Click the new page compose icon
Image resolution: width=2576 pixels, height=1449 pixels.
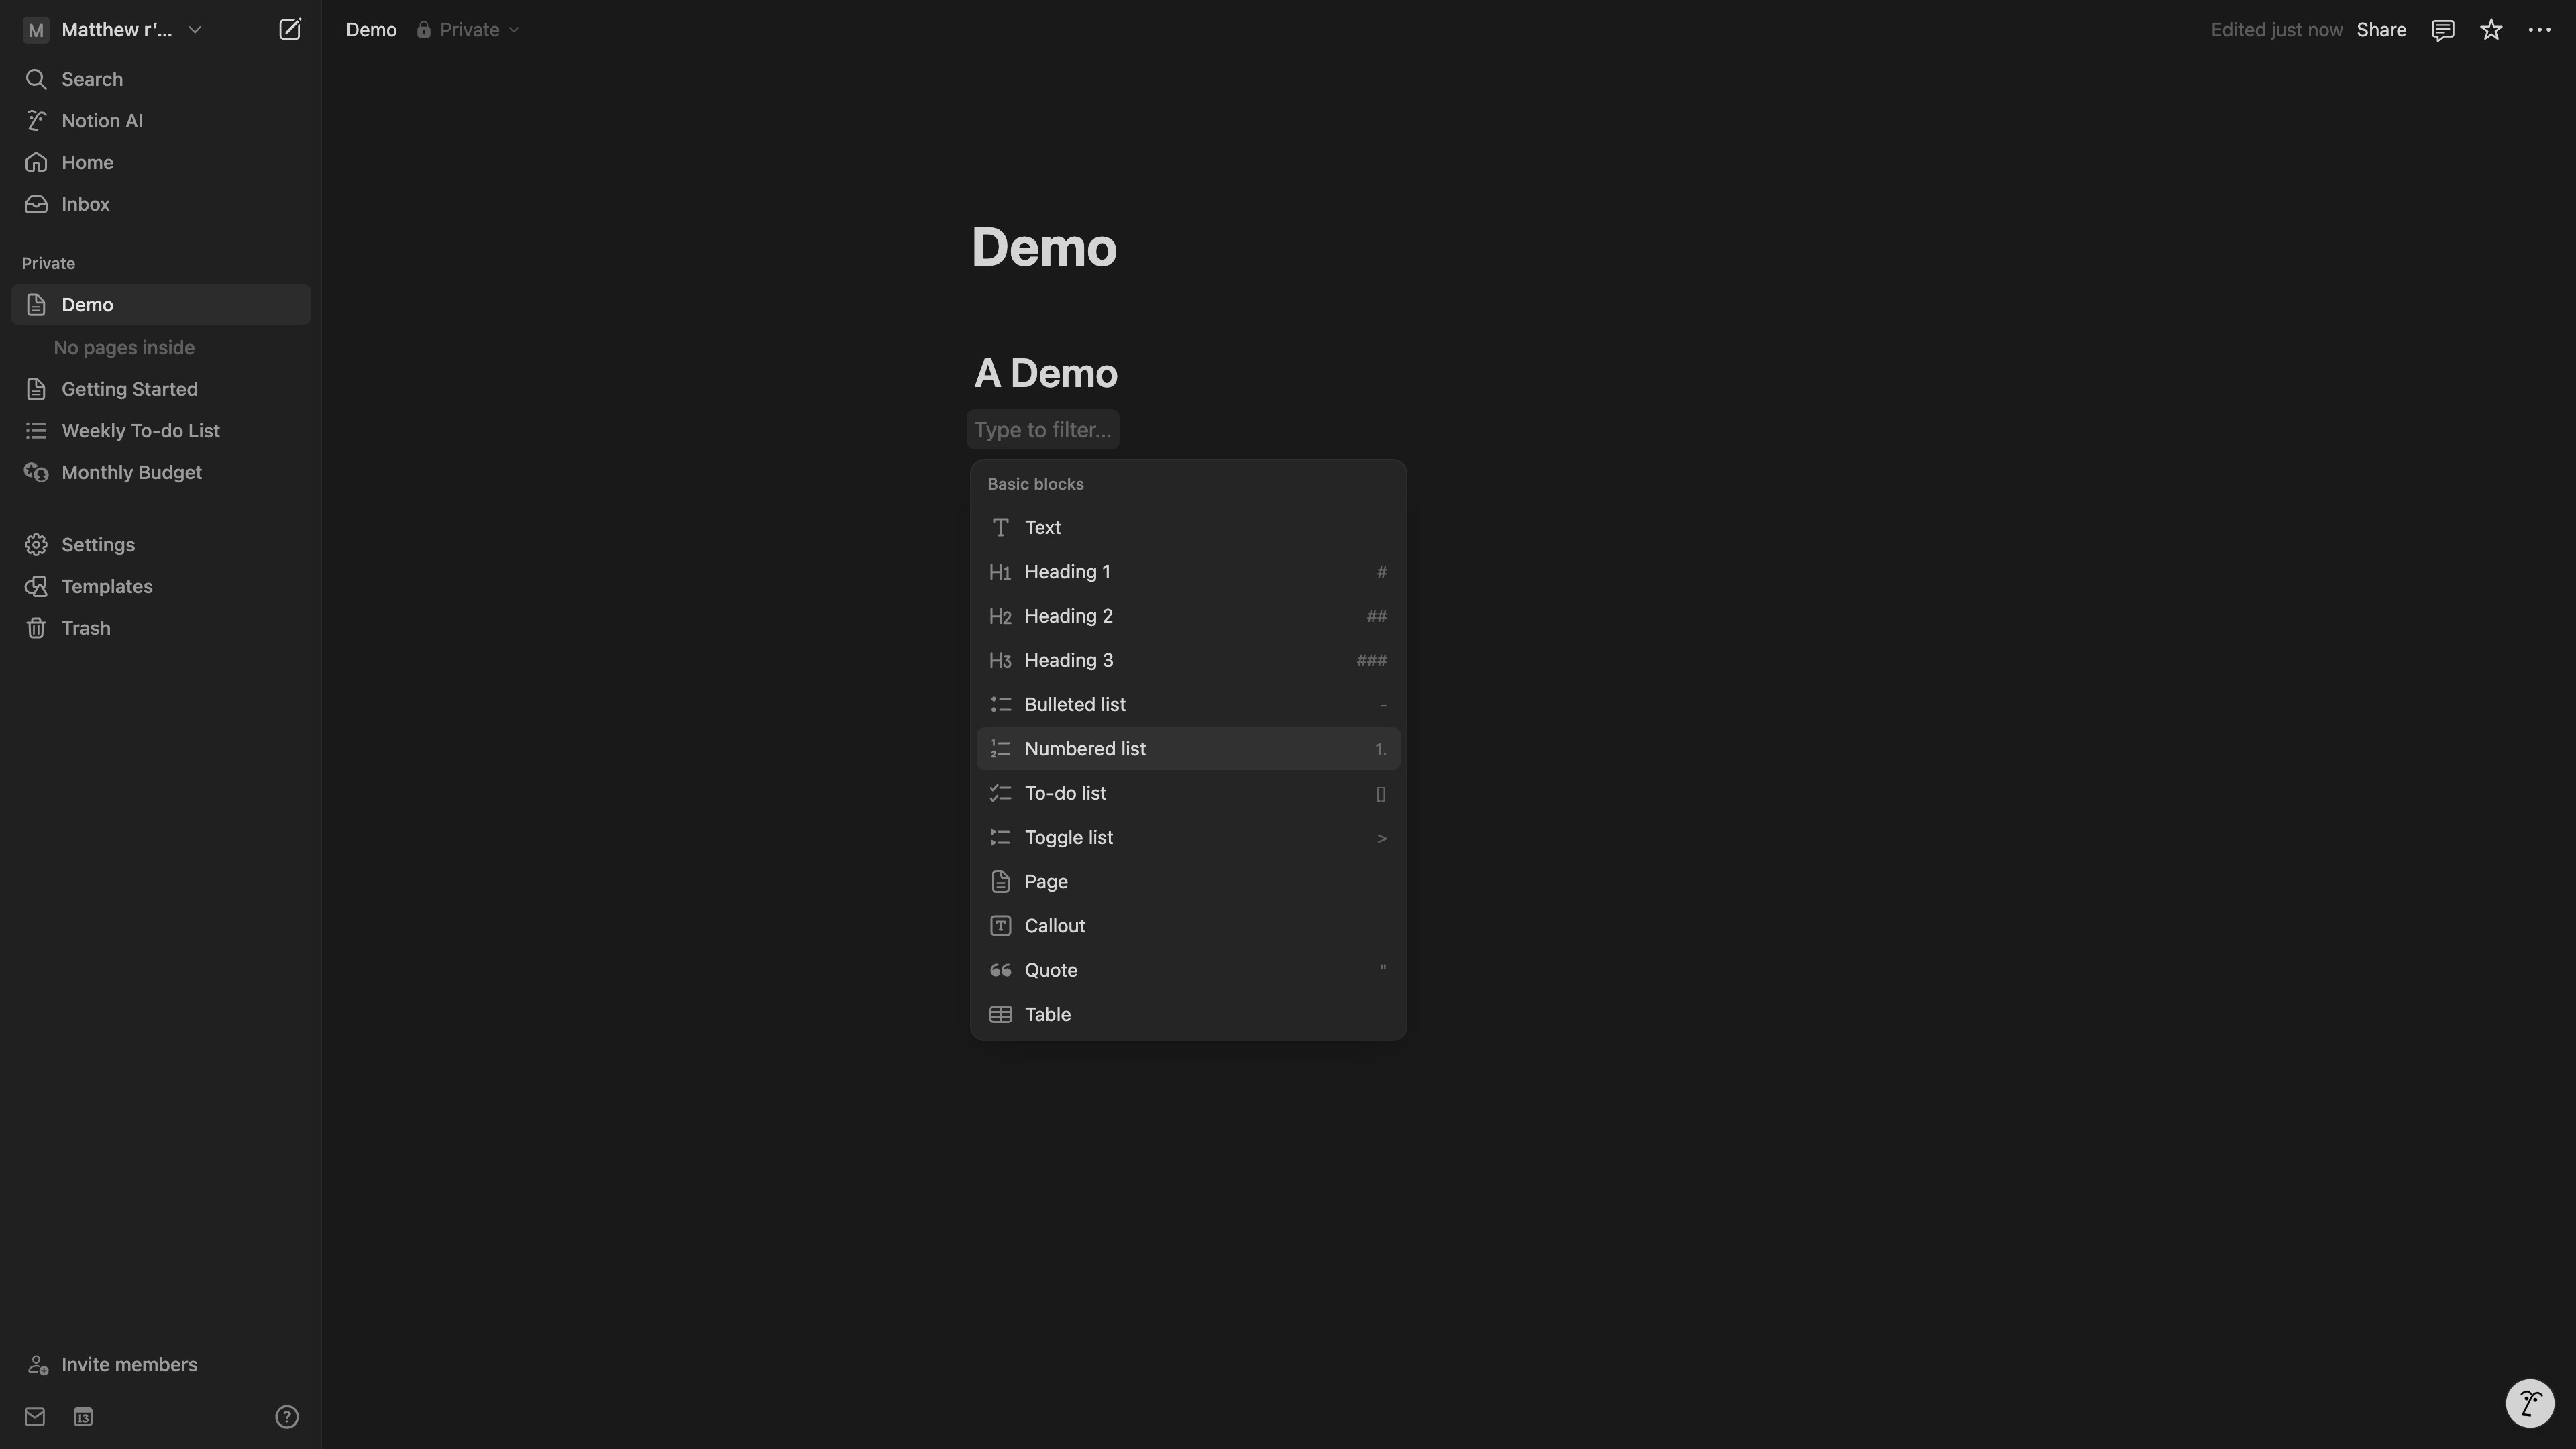tap(289, 30)
